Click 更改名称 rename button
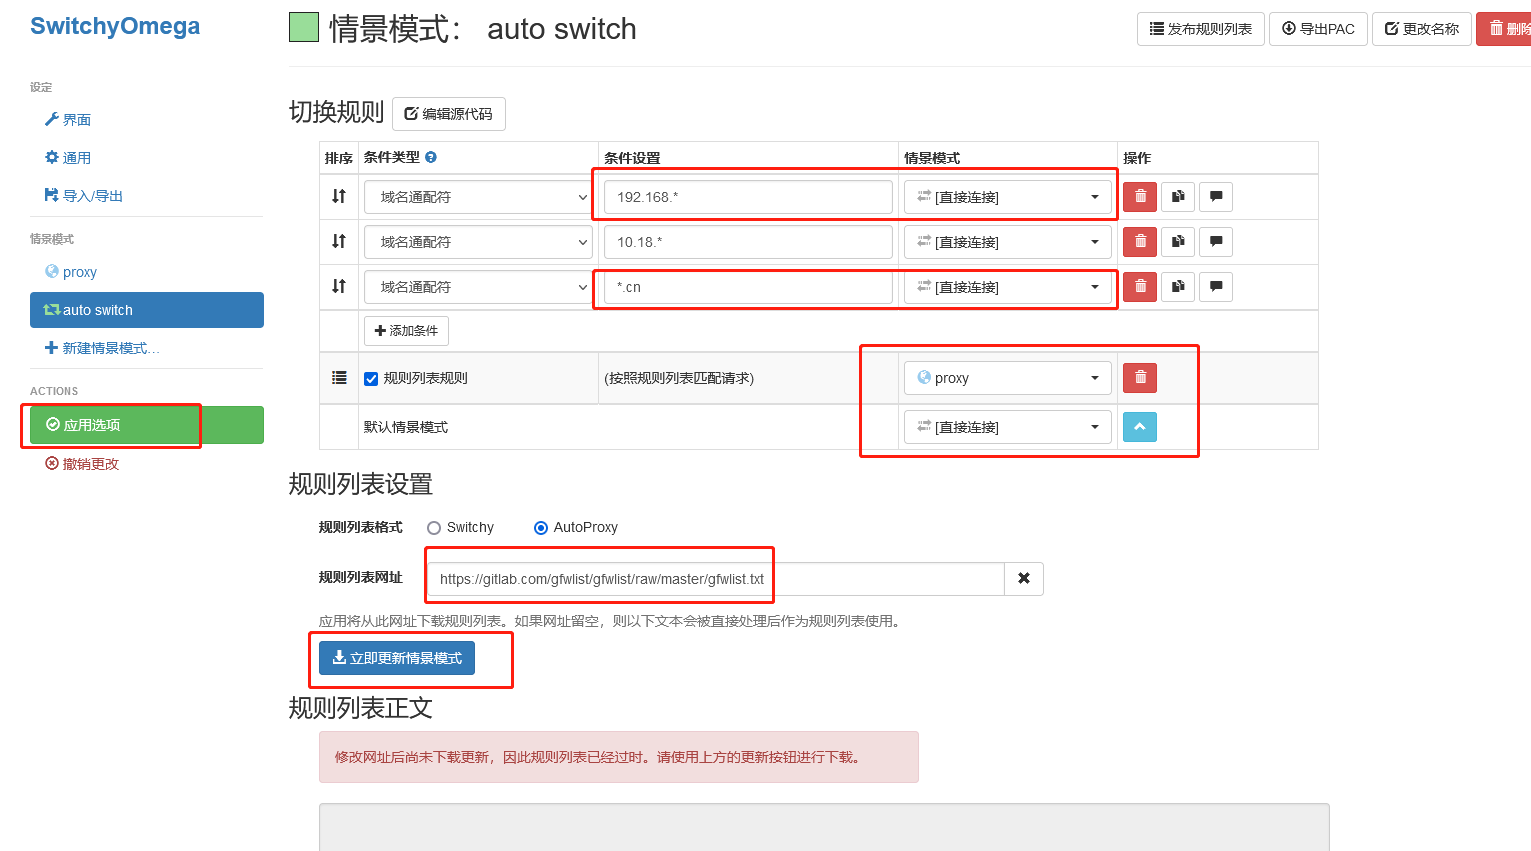This screenshot has width=1531, height=851. tap(1422, 29)
